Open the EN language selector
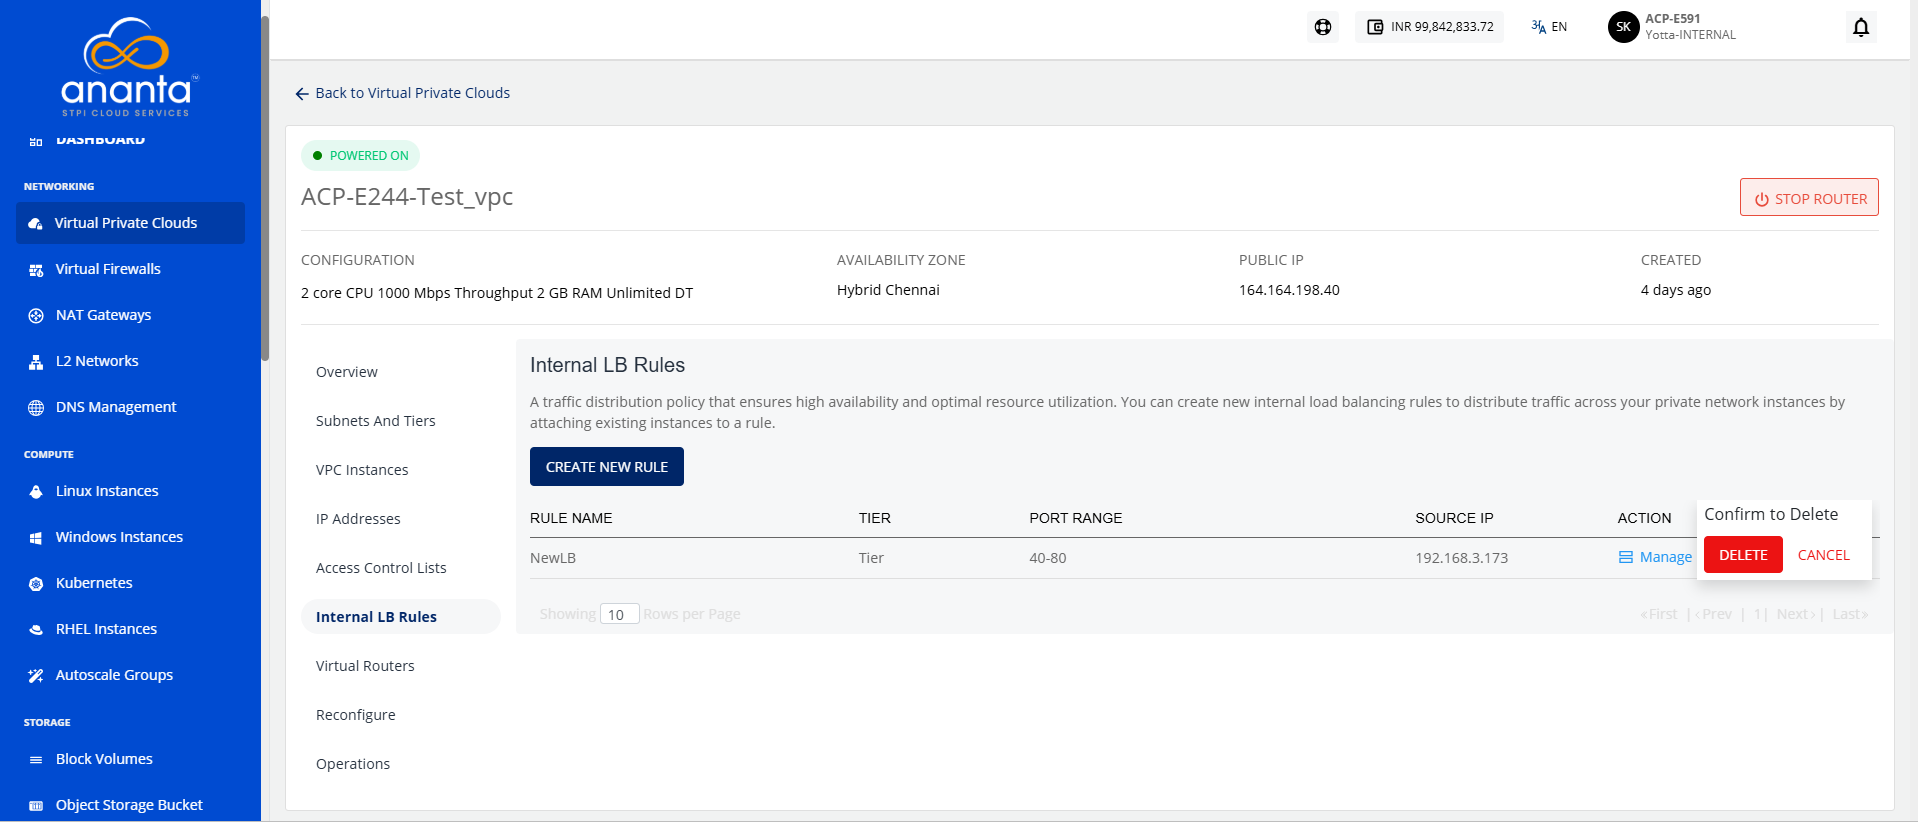This screenshot has height=822, width=1918. point(1549,27)
